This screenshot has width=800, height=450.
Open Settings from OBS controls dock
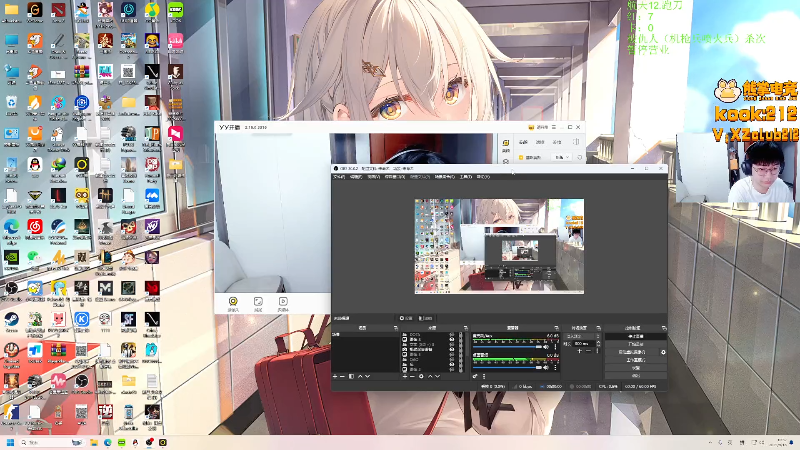point(636,368)
